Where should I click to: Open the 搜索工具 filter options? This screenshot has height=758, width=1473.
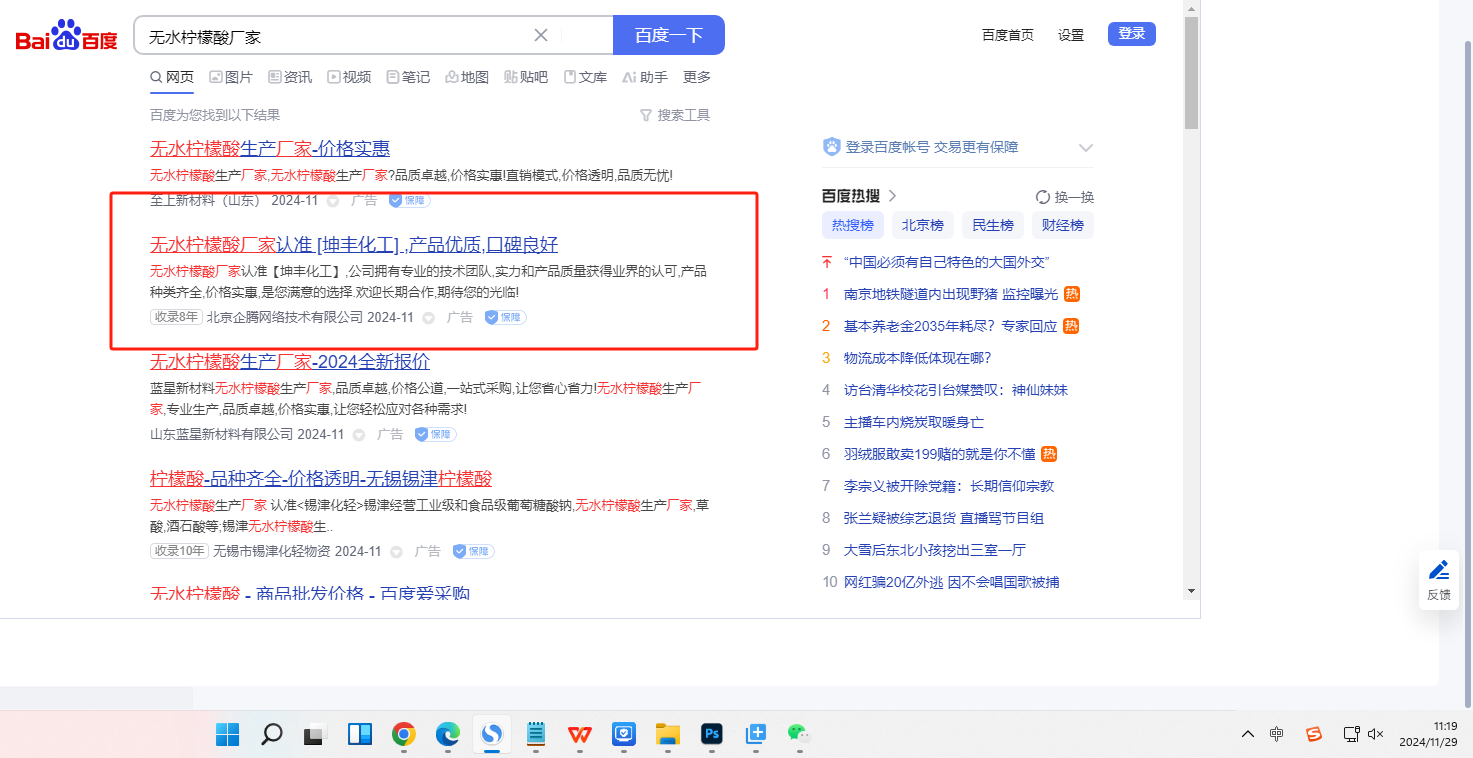[675, 115]
